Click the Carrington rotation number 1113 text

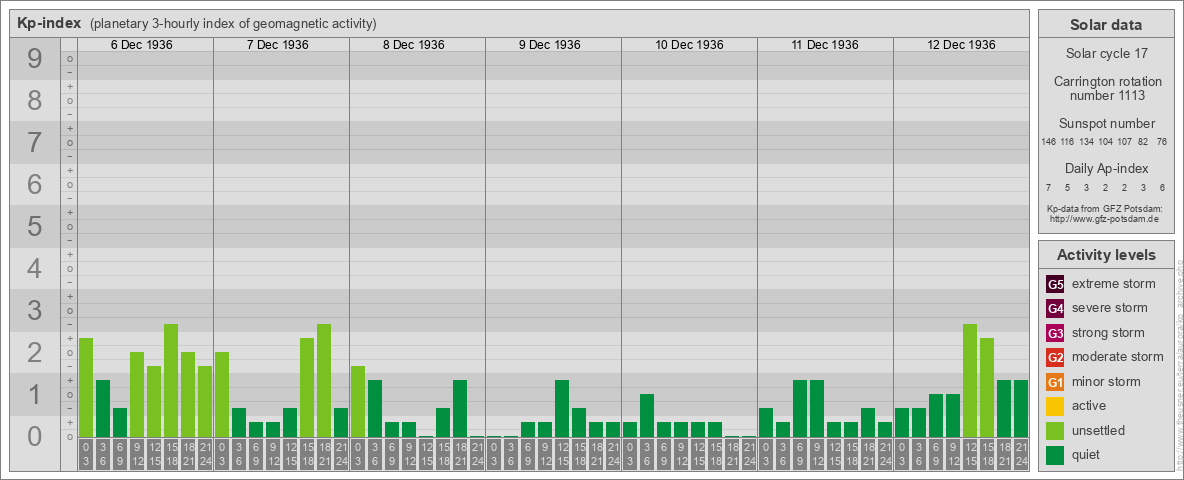click(x=1107, y=88)
